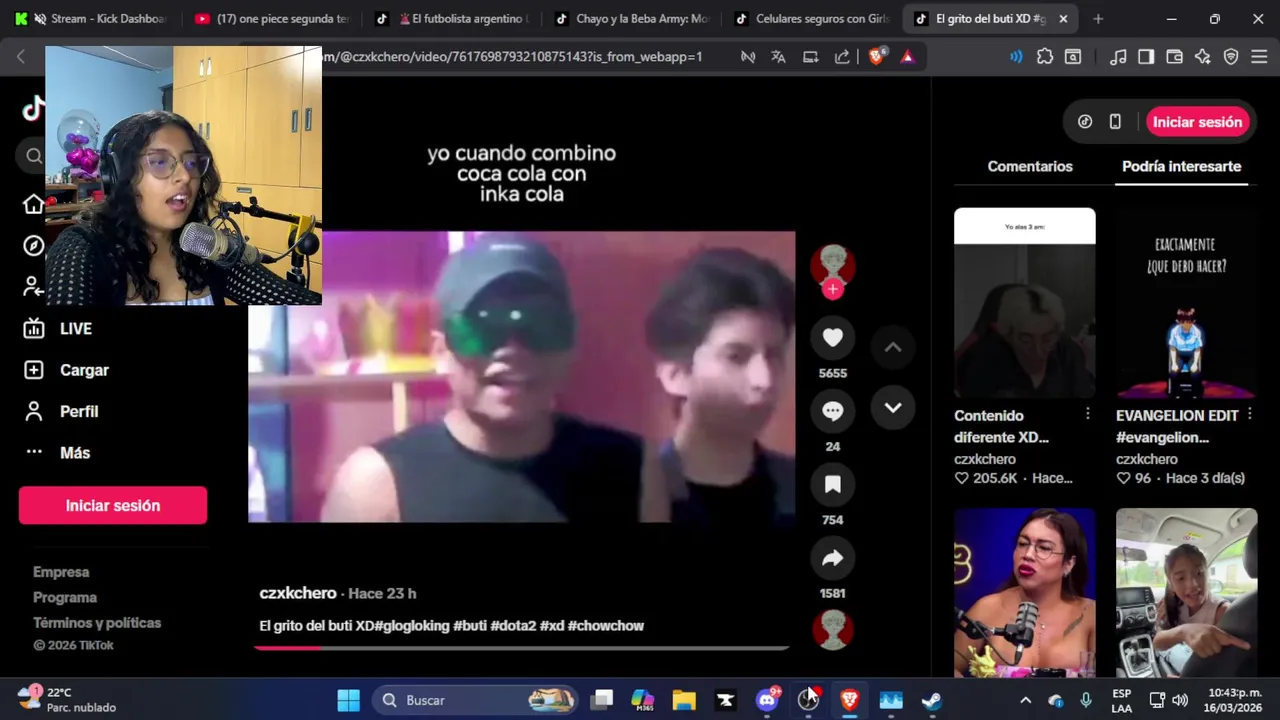Open Brave Leo AI sparkle icon

(x=1203, y=57)
